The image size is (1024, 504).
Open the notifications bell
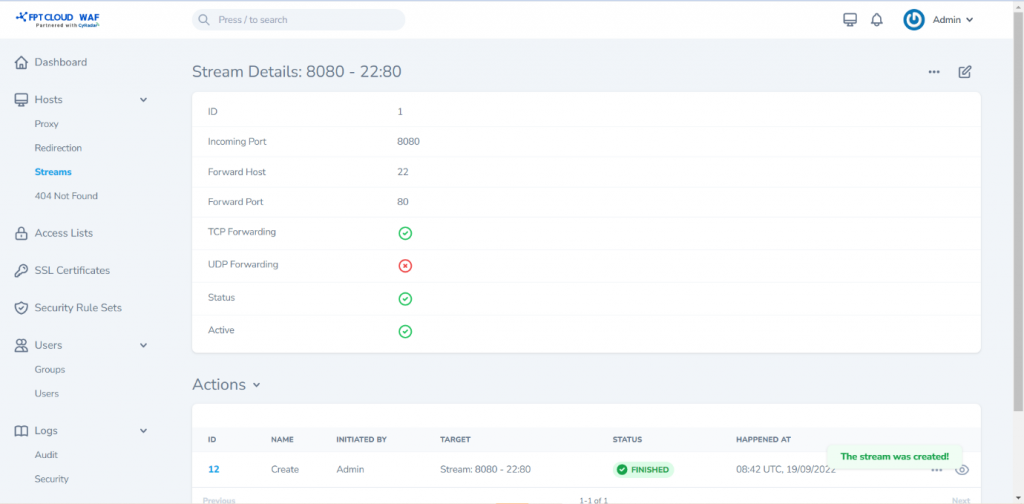coord(877,20)
